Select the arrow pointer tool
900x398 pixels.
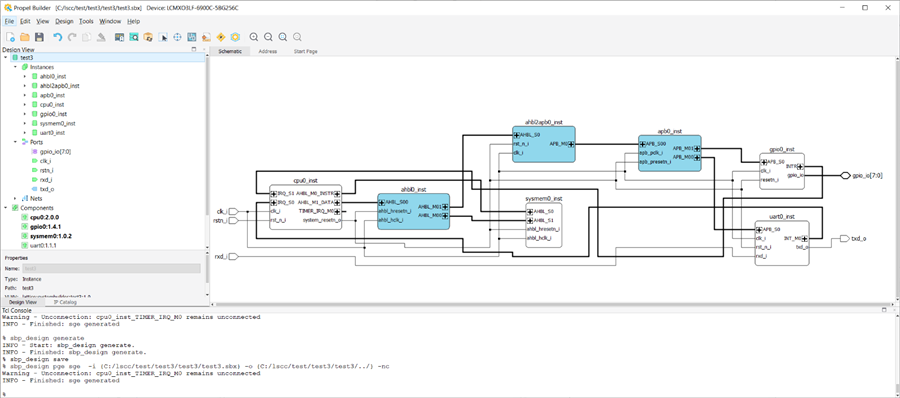click(x=163, y=37)
